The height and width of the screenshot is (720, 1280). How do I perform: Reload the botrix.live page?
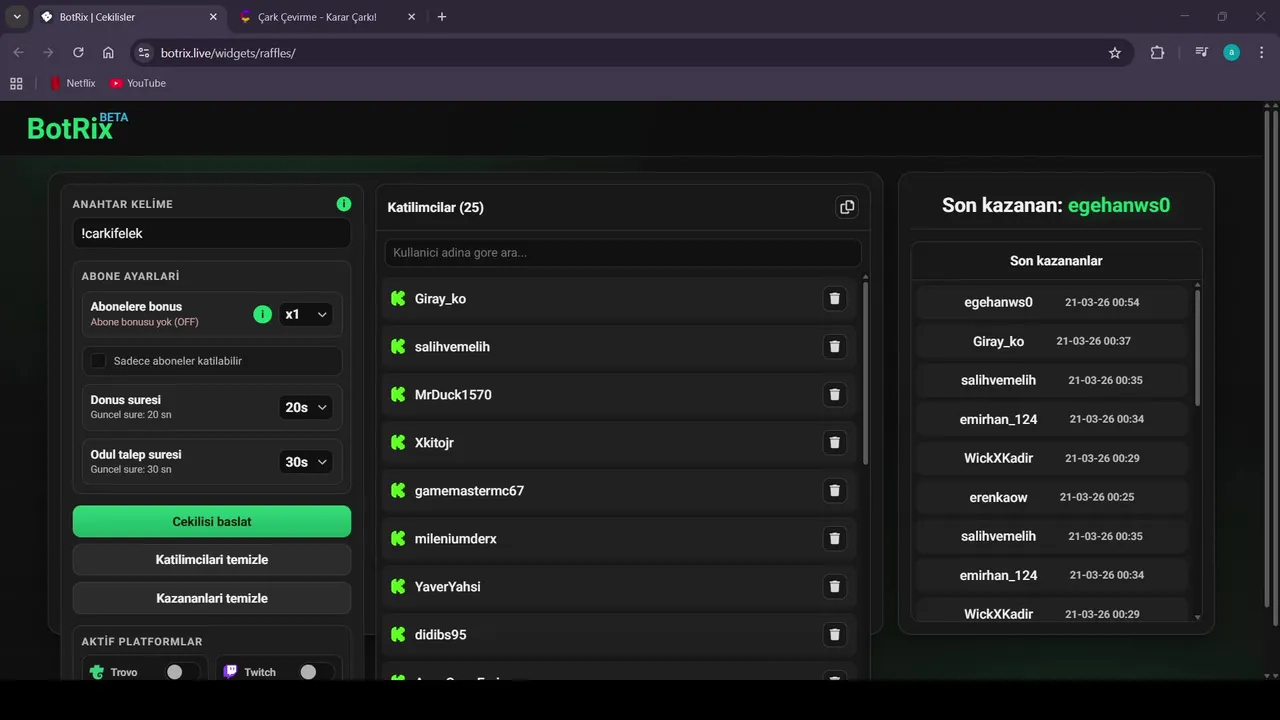(78, 53)
